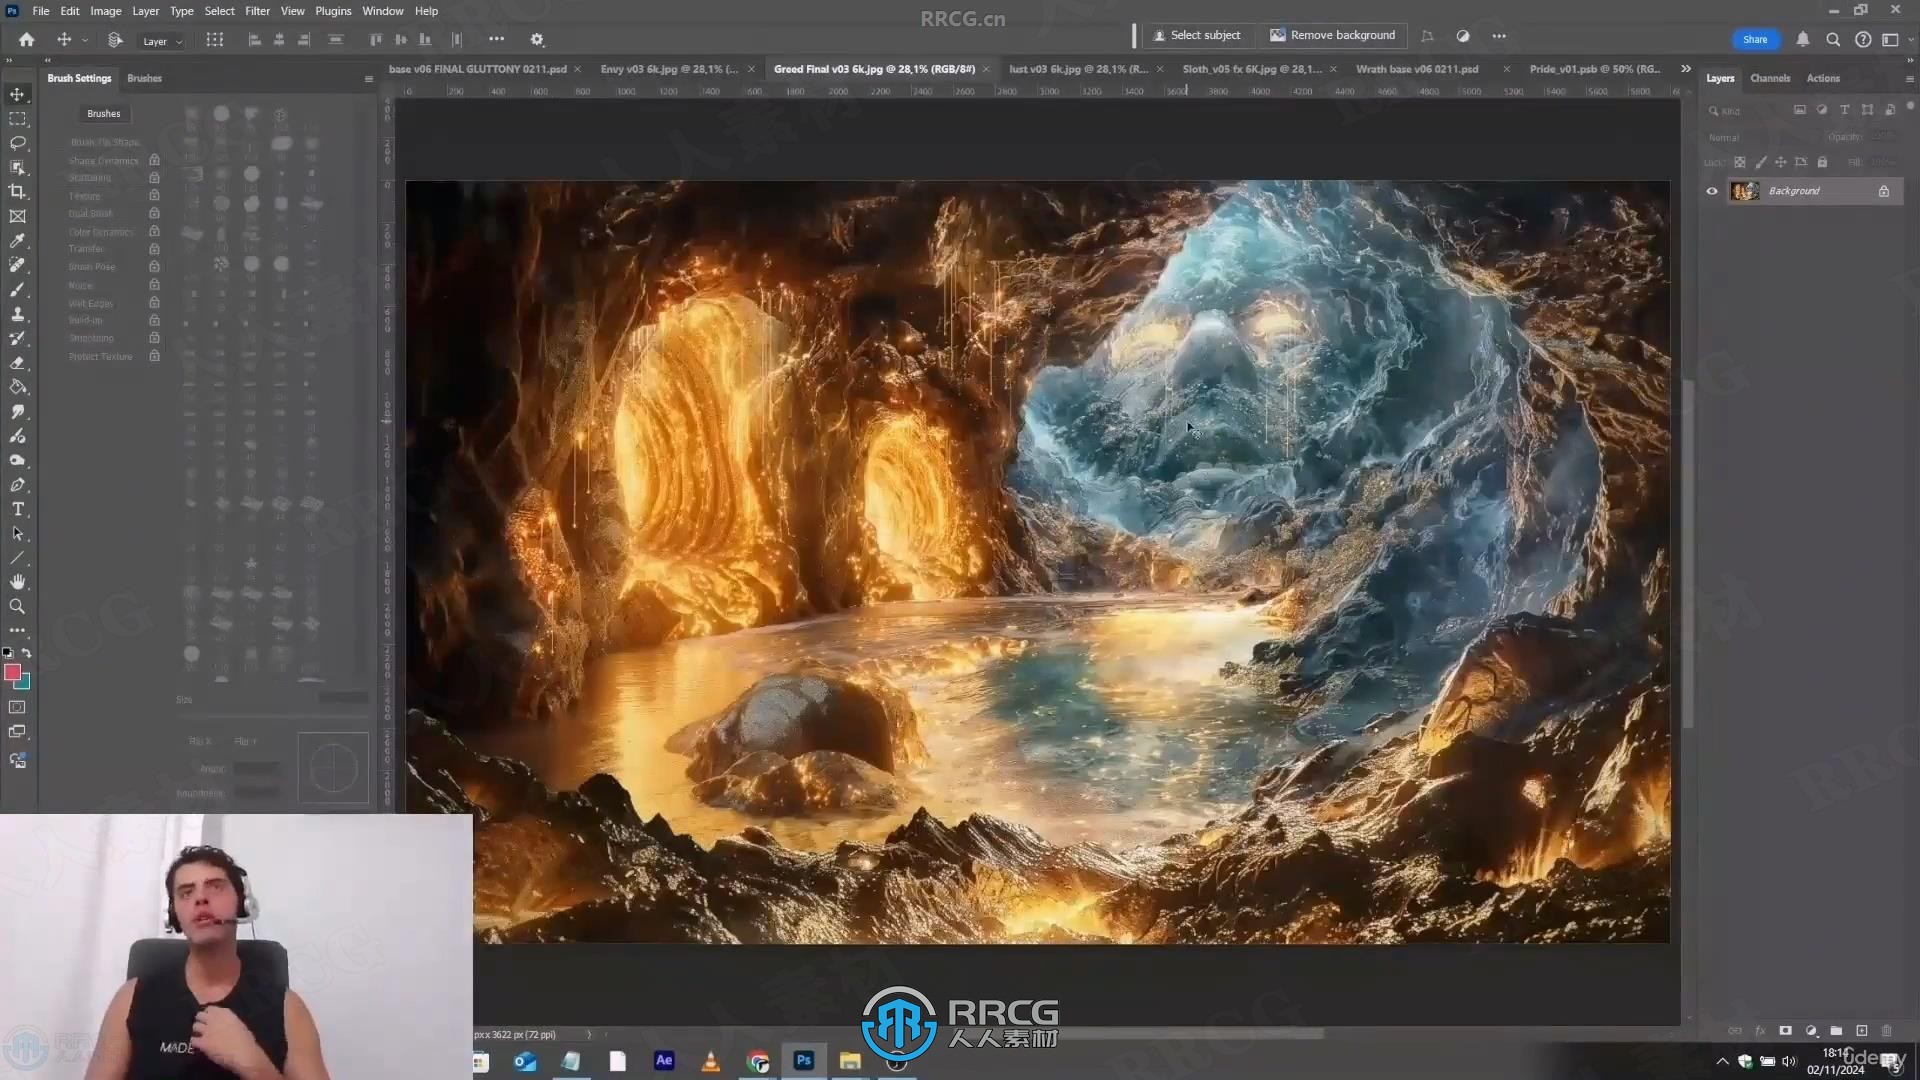Open the Layers panel menu
Screen dimensions: 1920x1080
tap(1909, 78)
